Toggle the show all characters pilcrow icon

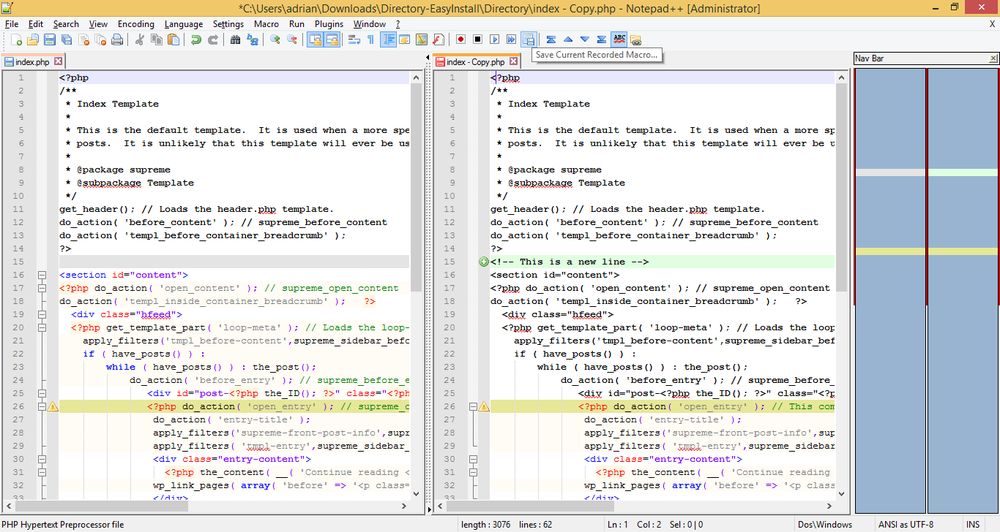371,40
